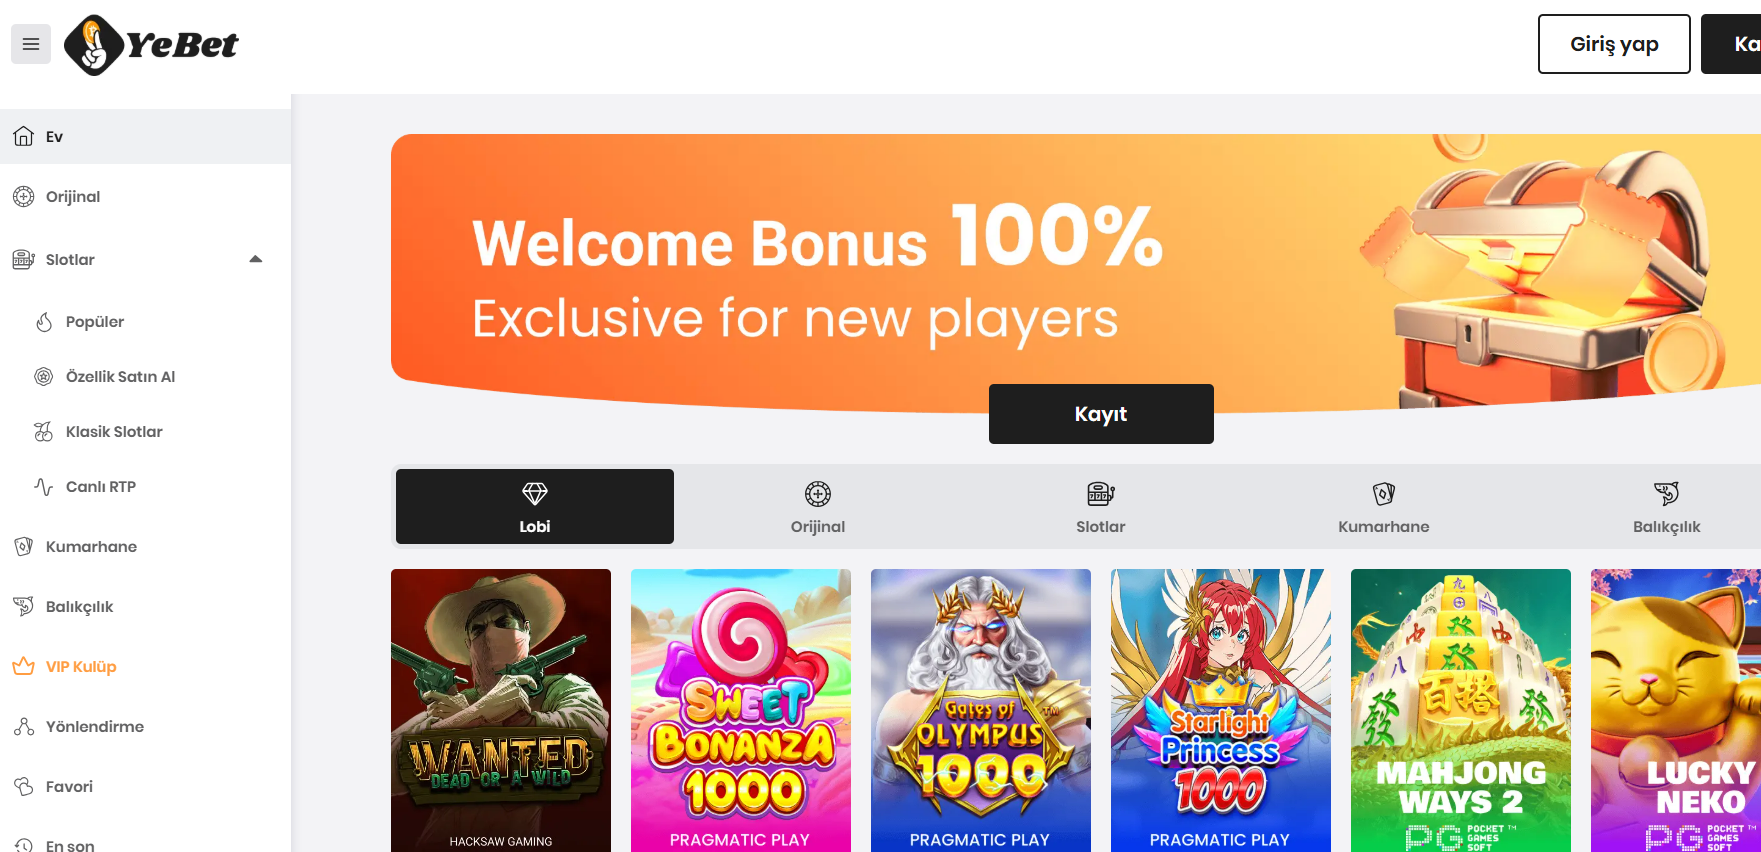Click the Giriş yap button
1761x852 pixels.
point(1613,44)
